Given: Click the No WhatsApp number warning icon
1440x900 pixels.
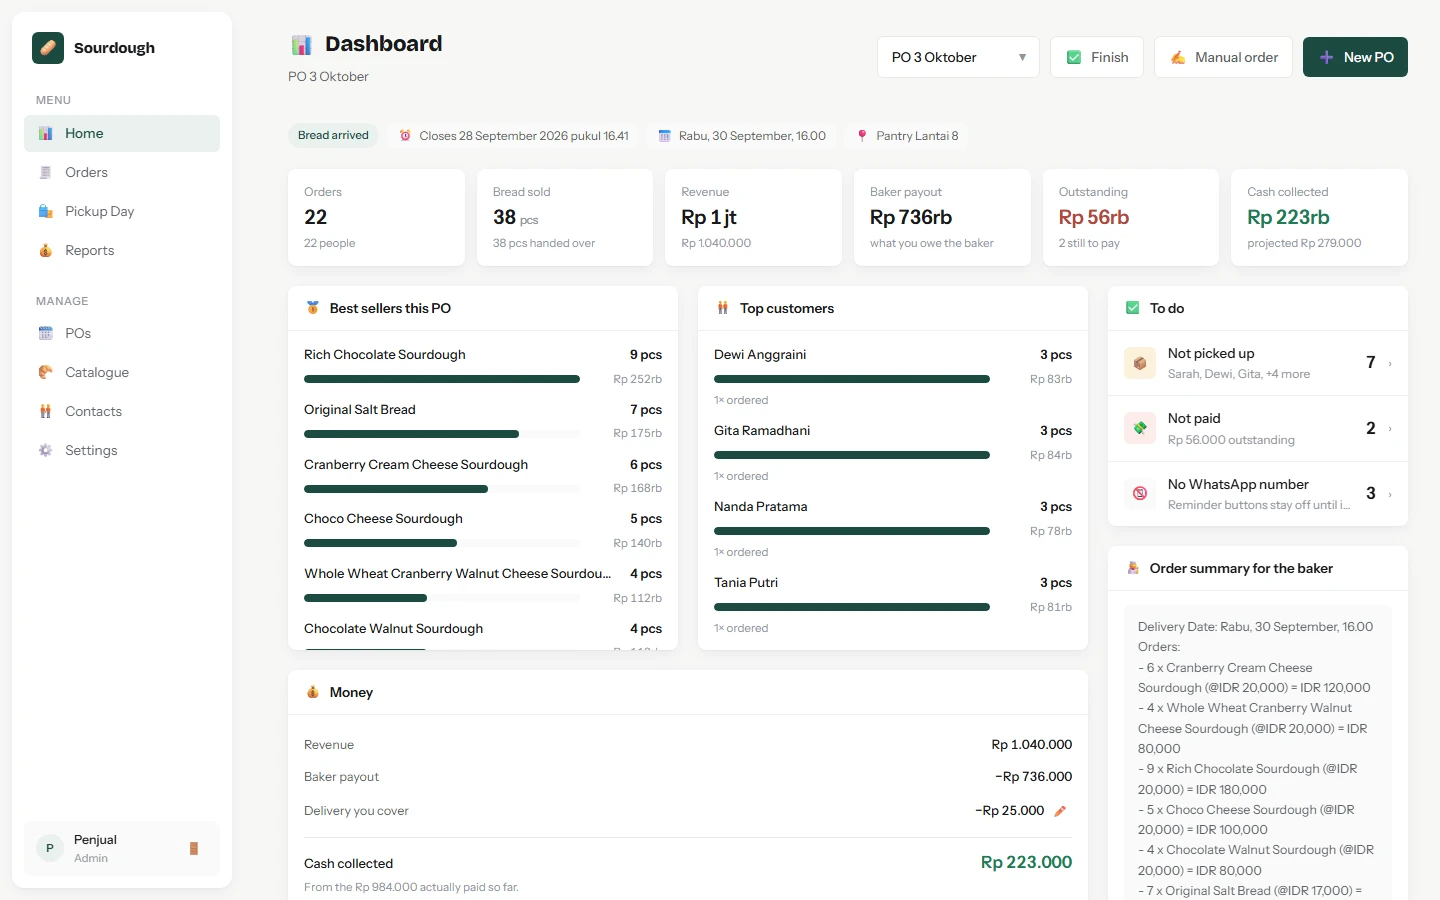Looking at the screenshot, I should [1140, 494].
